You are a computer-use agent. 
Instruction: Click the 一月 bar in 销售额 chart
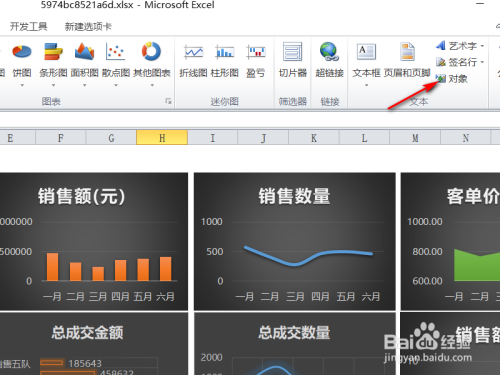pos(53,267)
